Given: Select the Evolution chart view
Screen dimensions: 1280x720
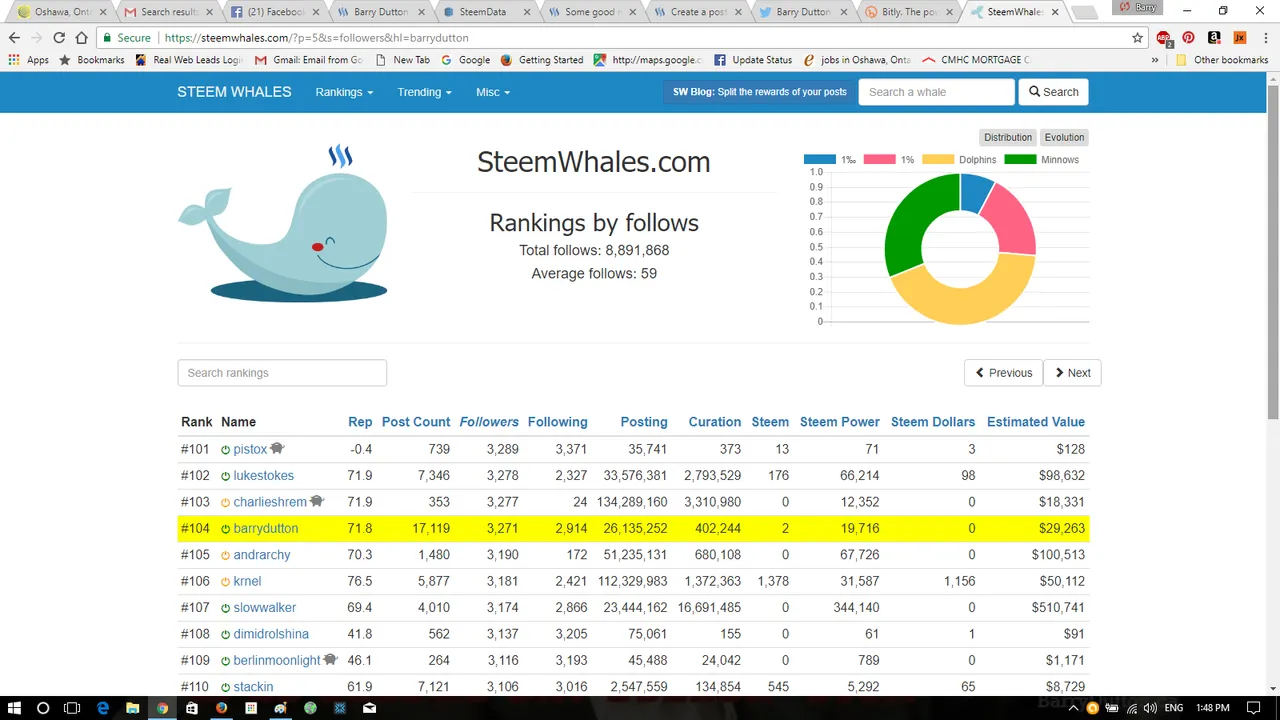Looking at the screenshot, I should click(x=1064, y=138).
